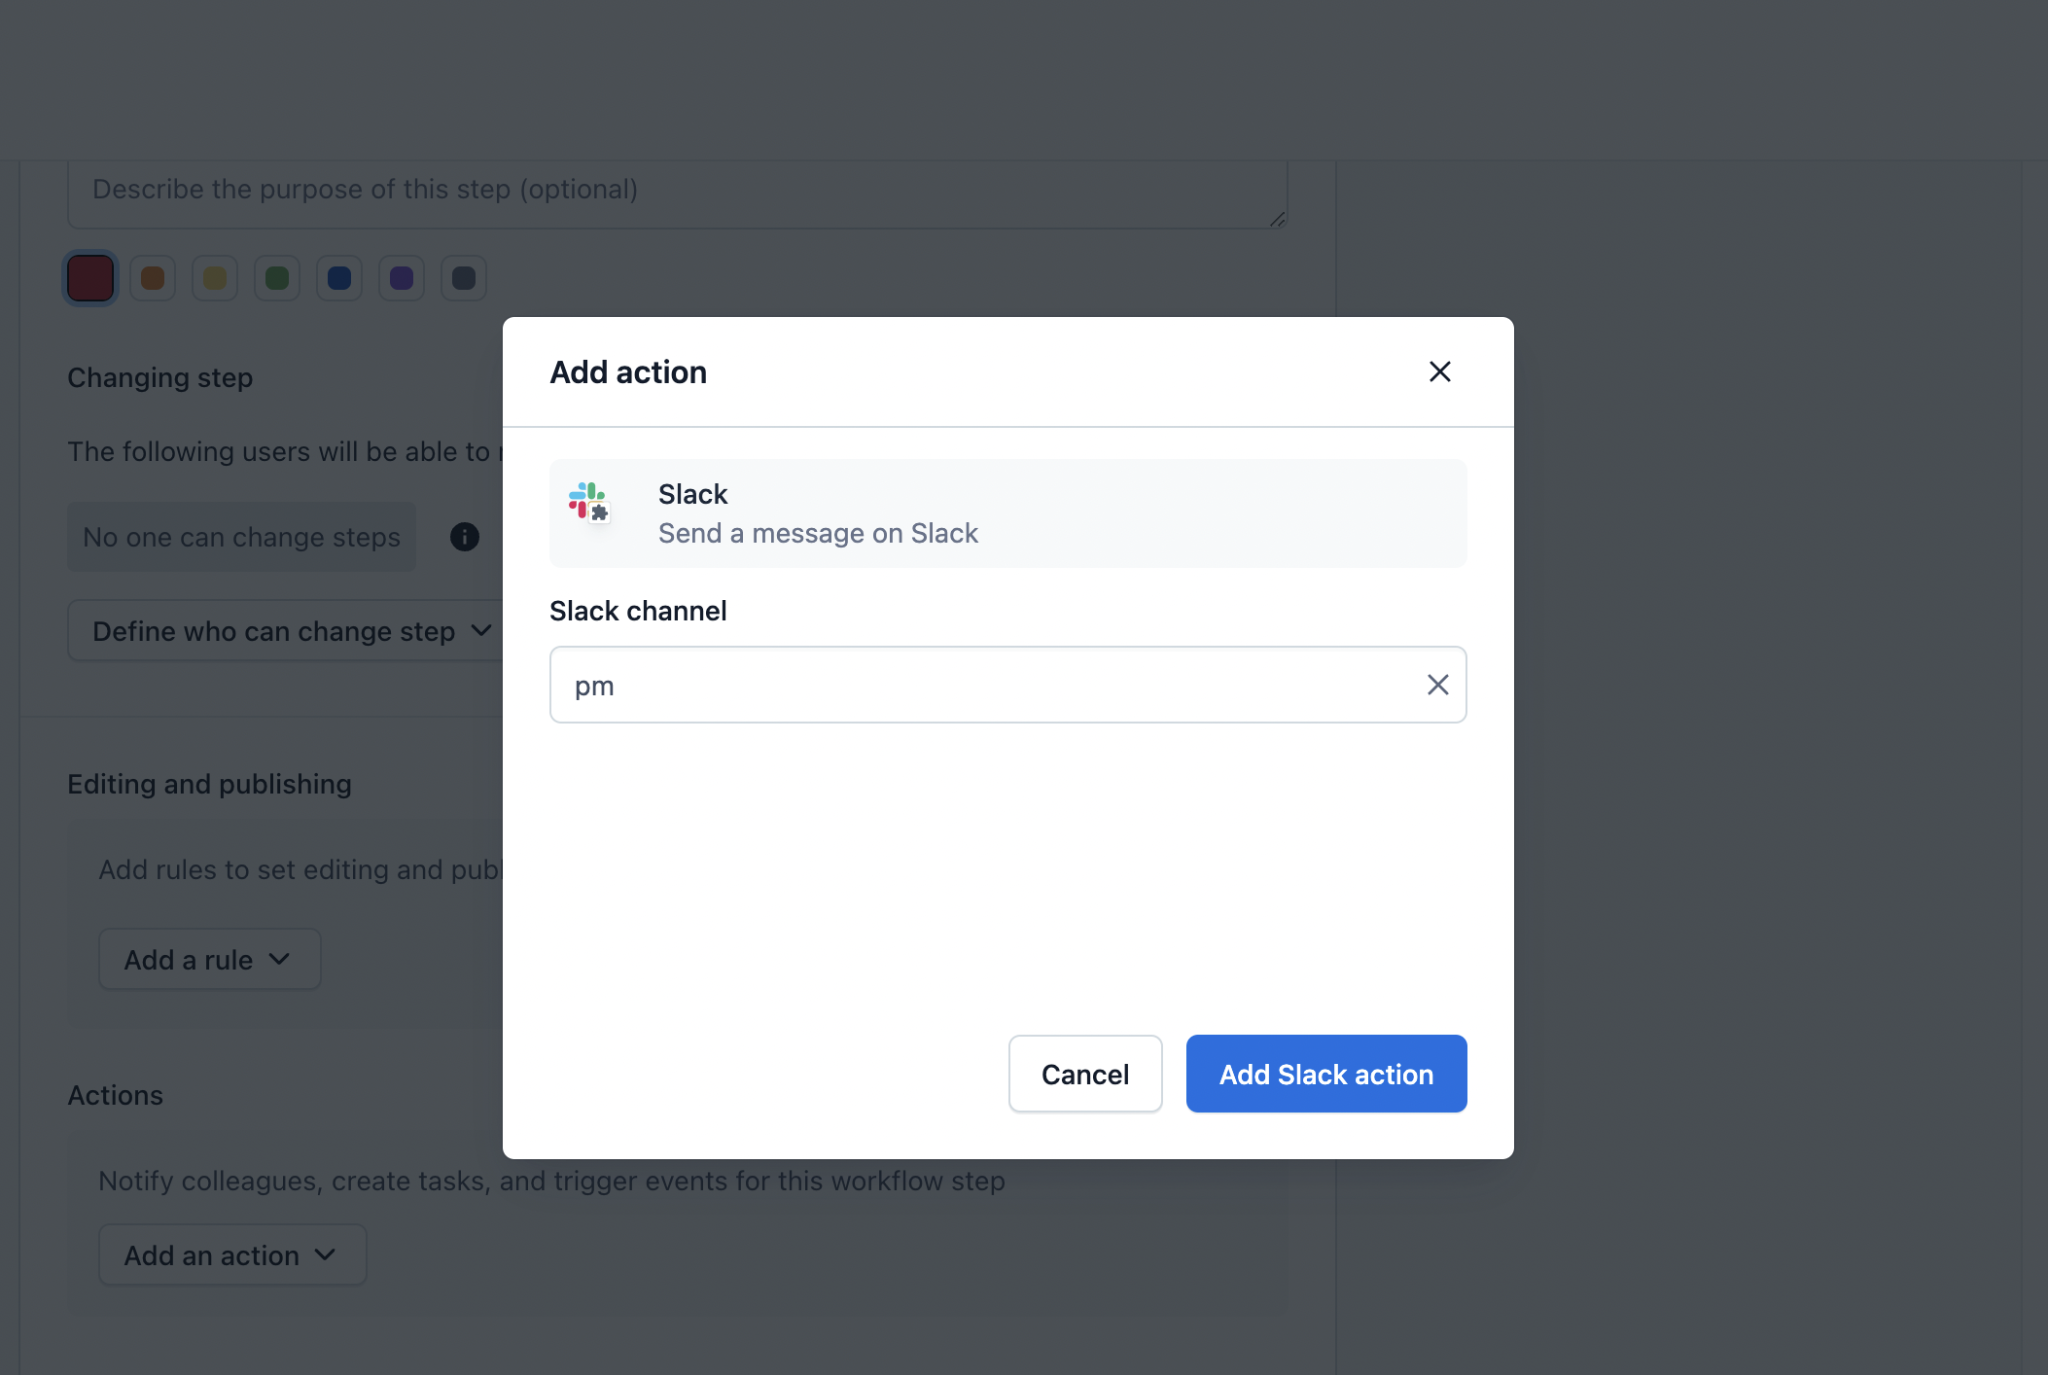Toggle the gray color swatch
The height and width of the screenshot is (1375, 2048).
(463, 276)
